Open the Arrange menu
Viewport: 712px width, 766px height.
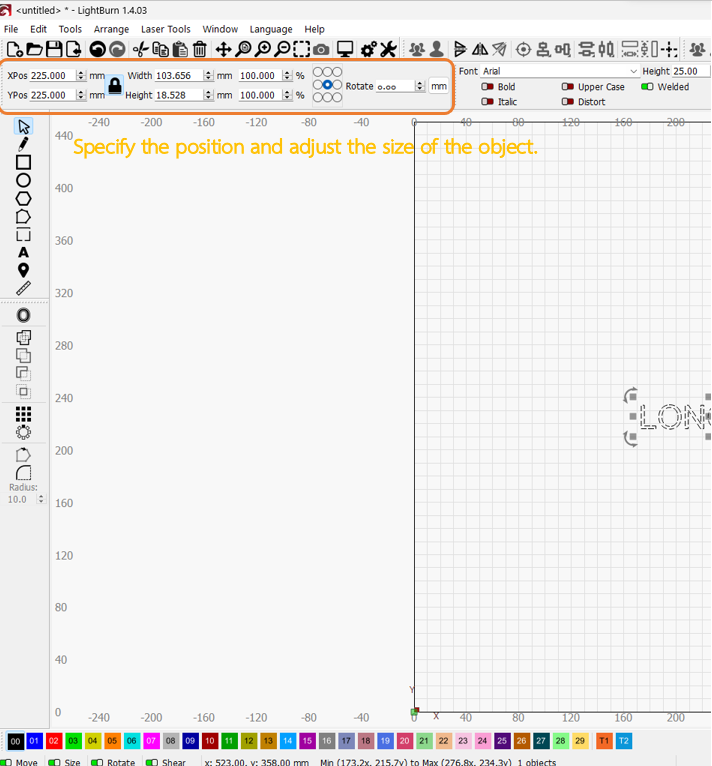tap(111, 29)
